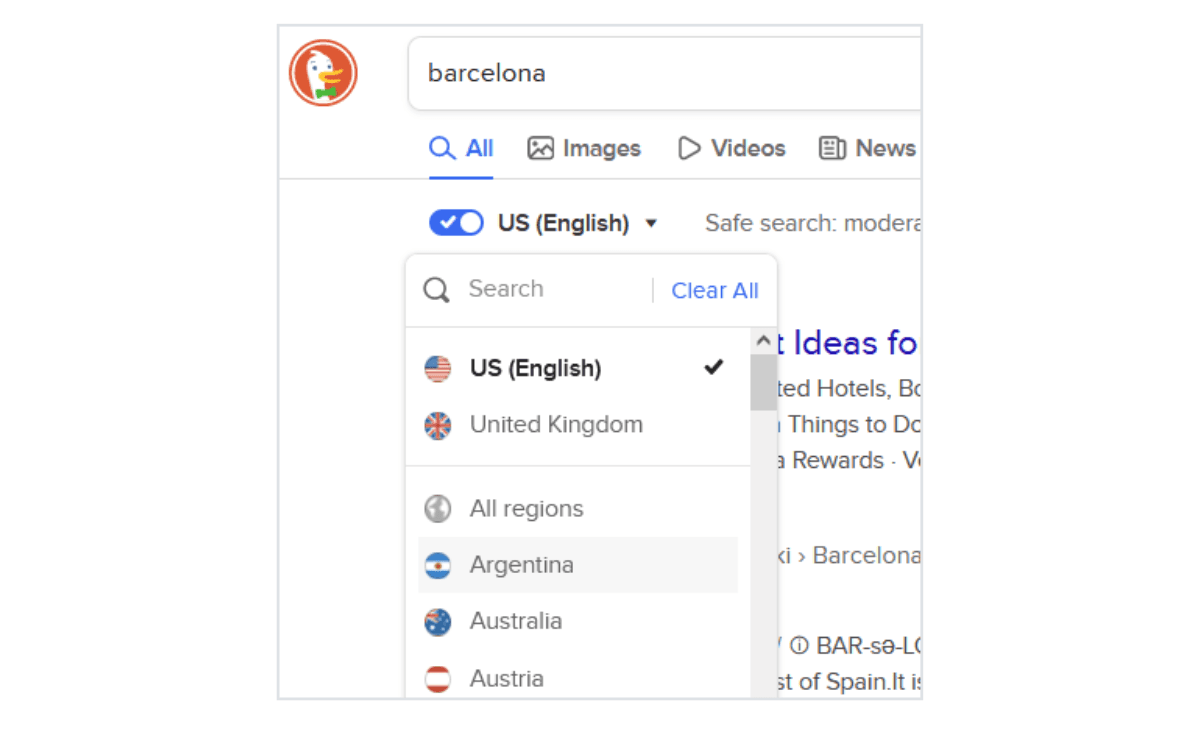Select United Kingdom region
Screen dimensions: 1200x732
578,425
